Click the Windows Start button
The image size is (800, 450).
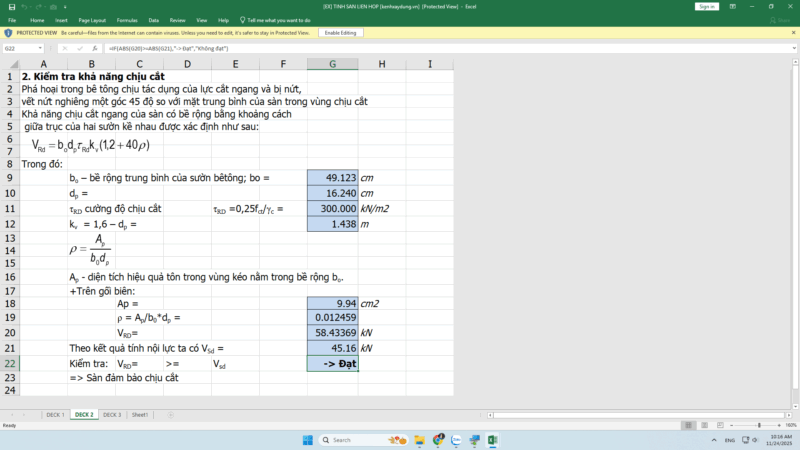point(310,440)
